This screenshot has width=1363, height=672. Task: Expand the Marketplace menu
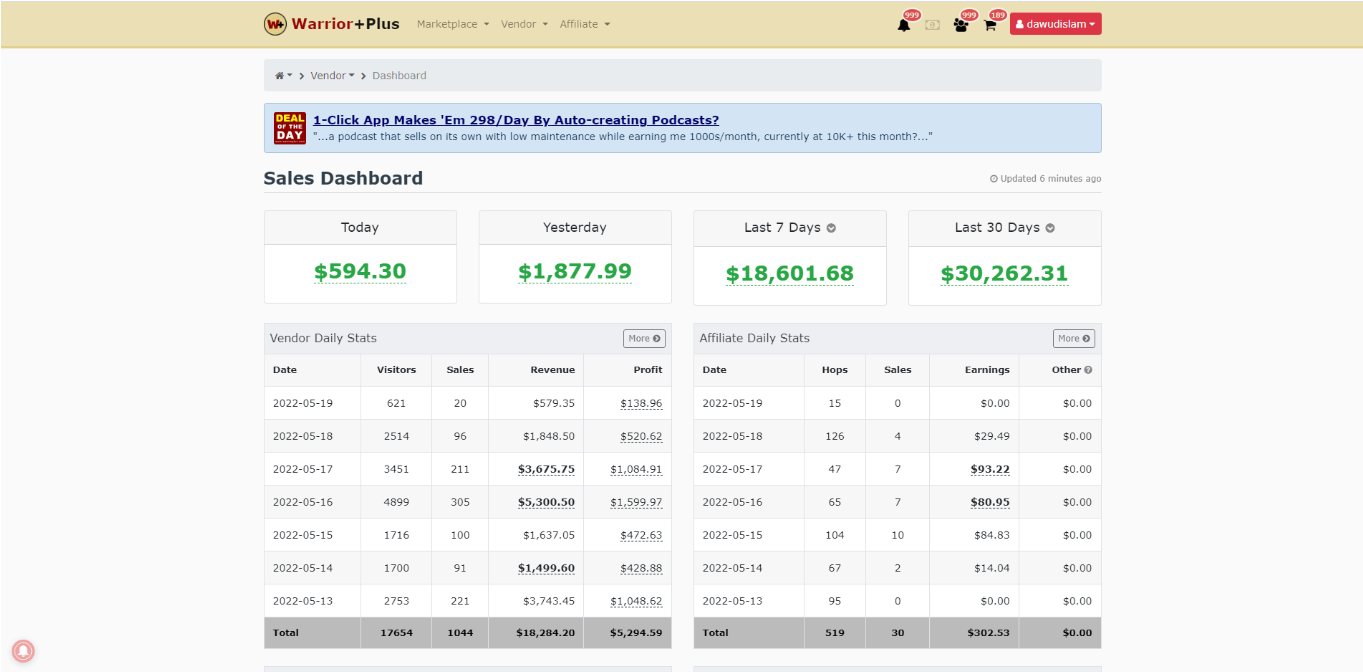(452, 24)
